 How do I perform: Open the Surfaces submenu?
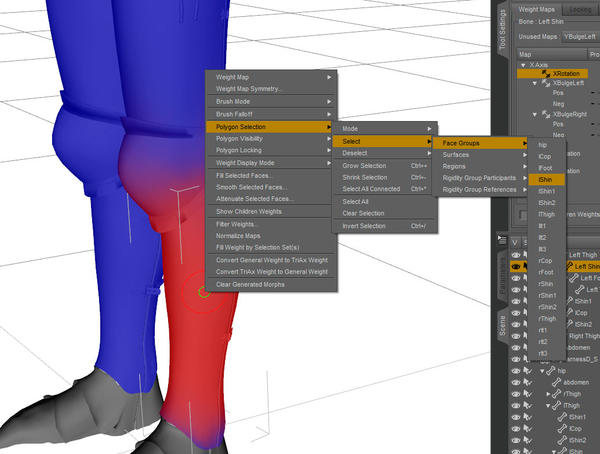click(480, 155)
